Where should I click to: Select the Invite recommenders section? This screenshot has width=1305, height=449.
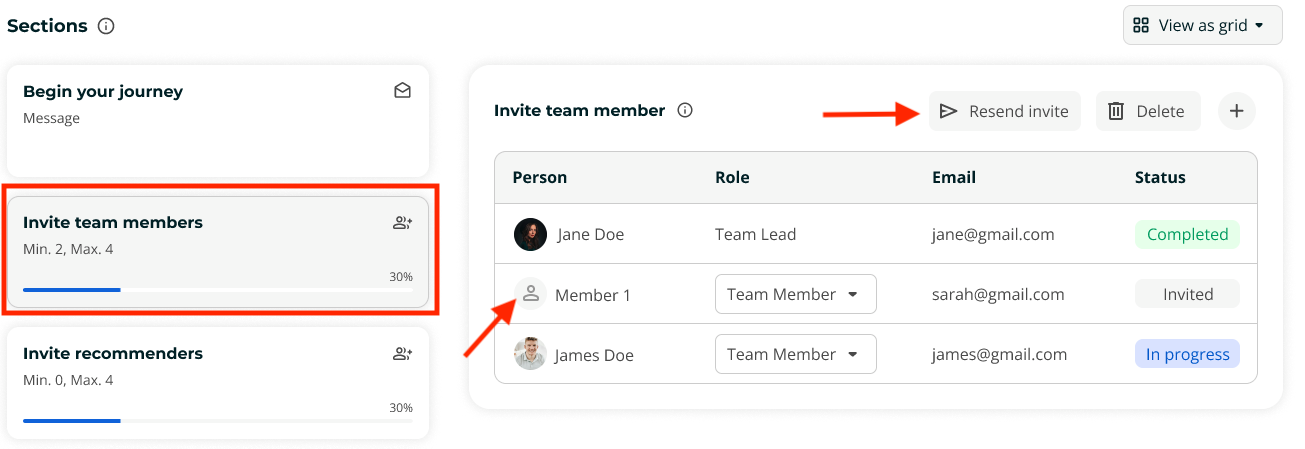click(218, 383)
